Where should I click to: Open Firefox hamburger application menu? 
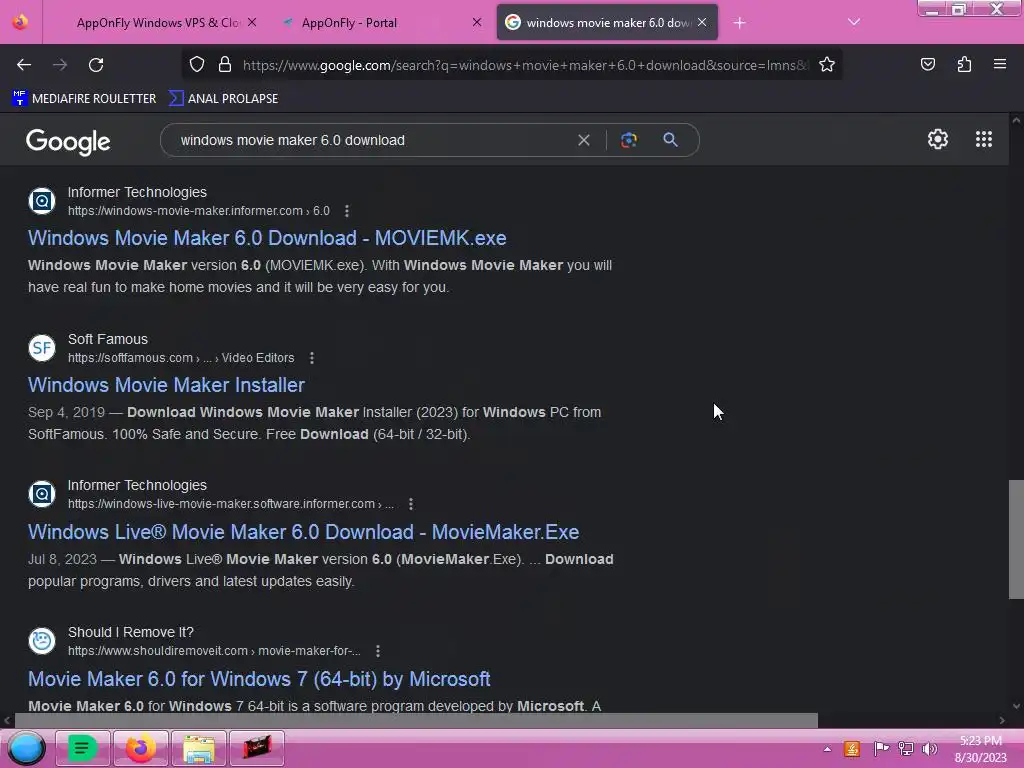[x=1000, y=64]
